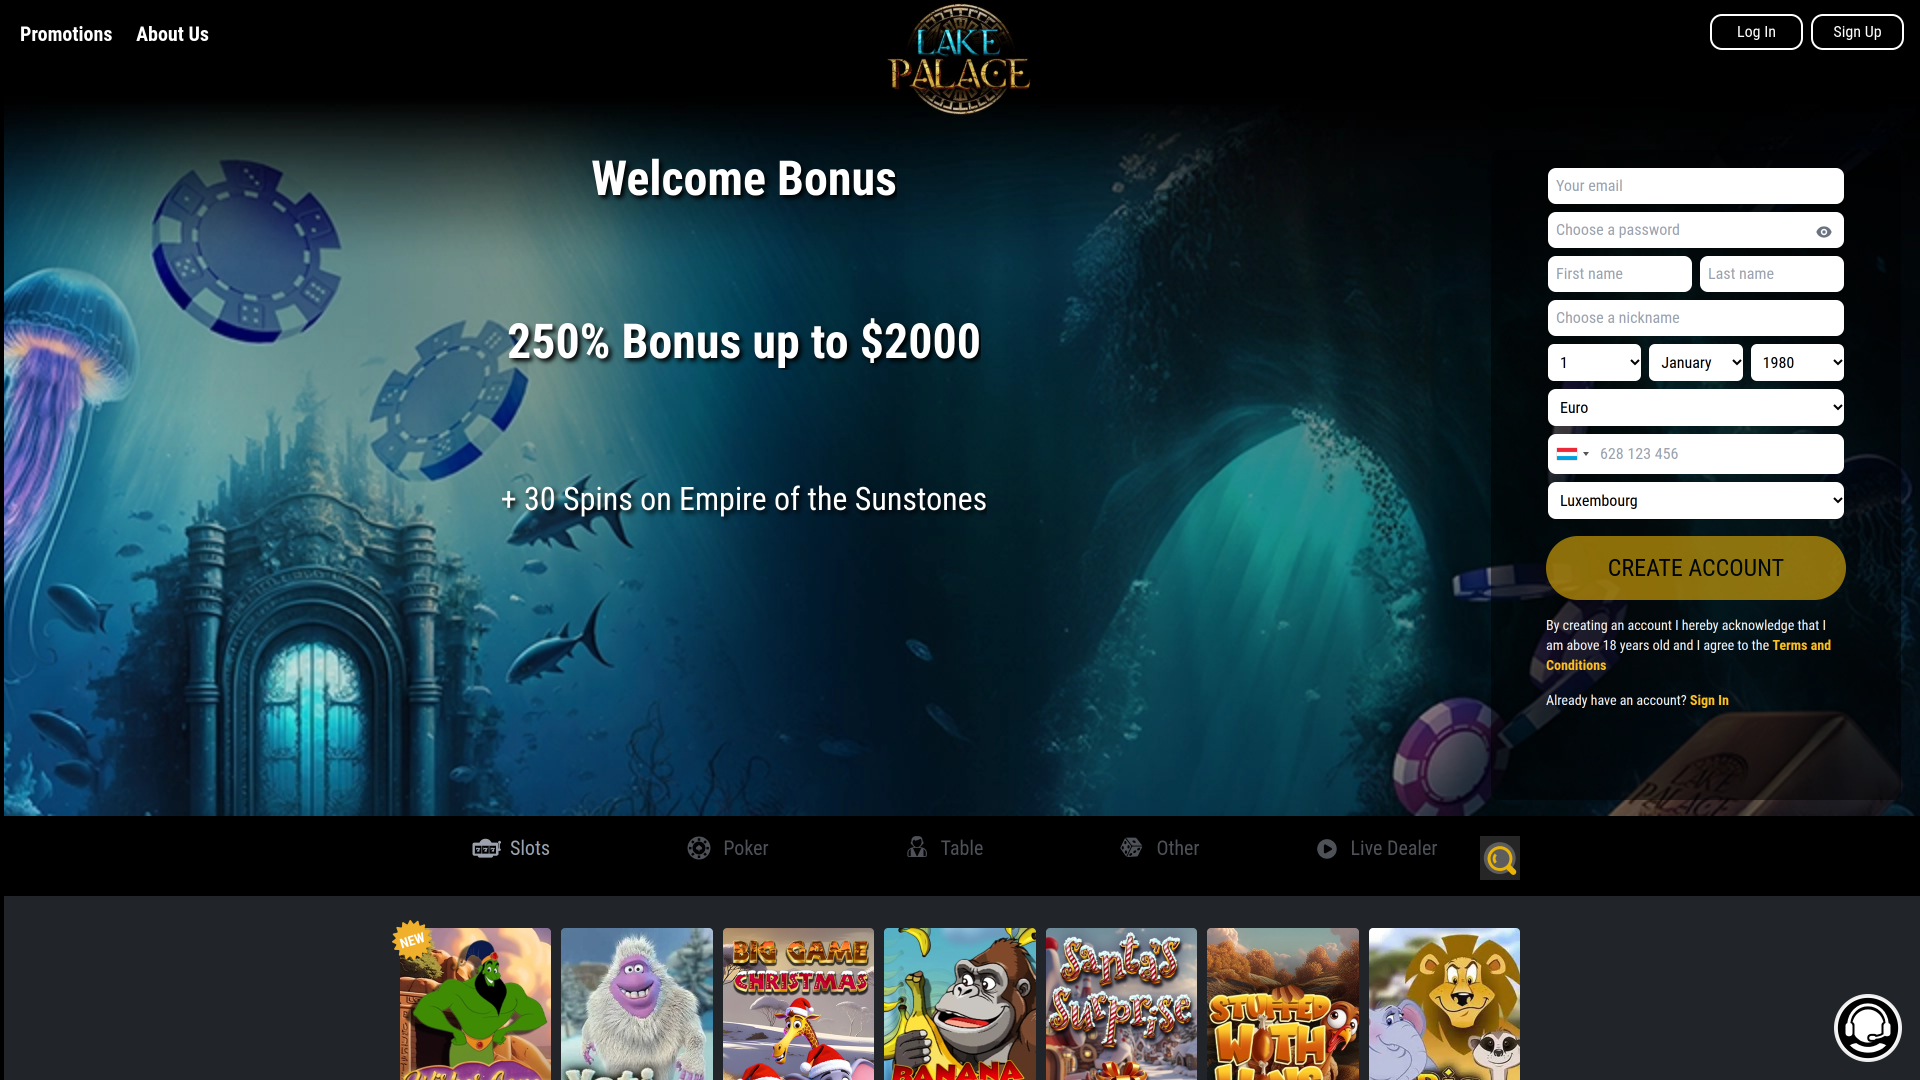Expand the birth month January dropdown
Viewport: 1920px width, 1080px height.
pyautogui.click(x=1696, y=363)
